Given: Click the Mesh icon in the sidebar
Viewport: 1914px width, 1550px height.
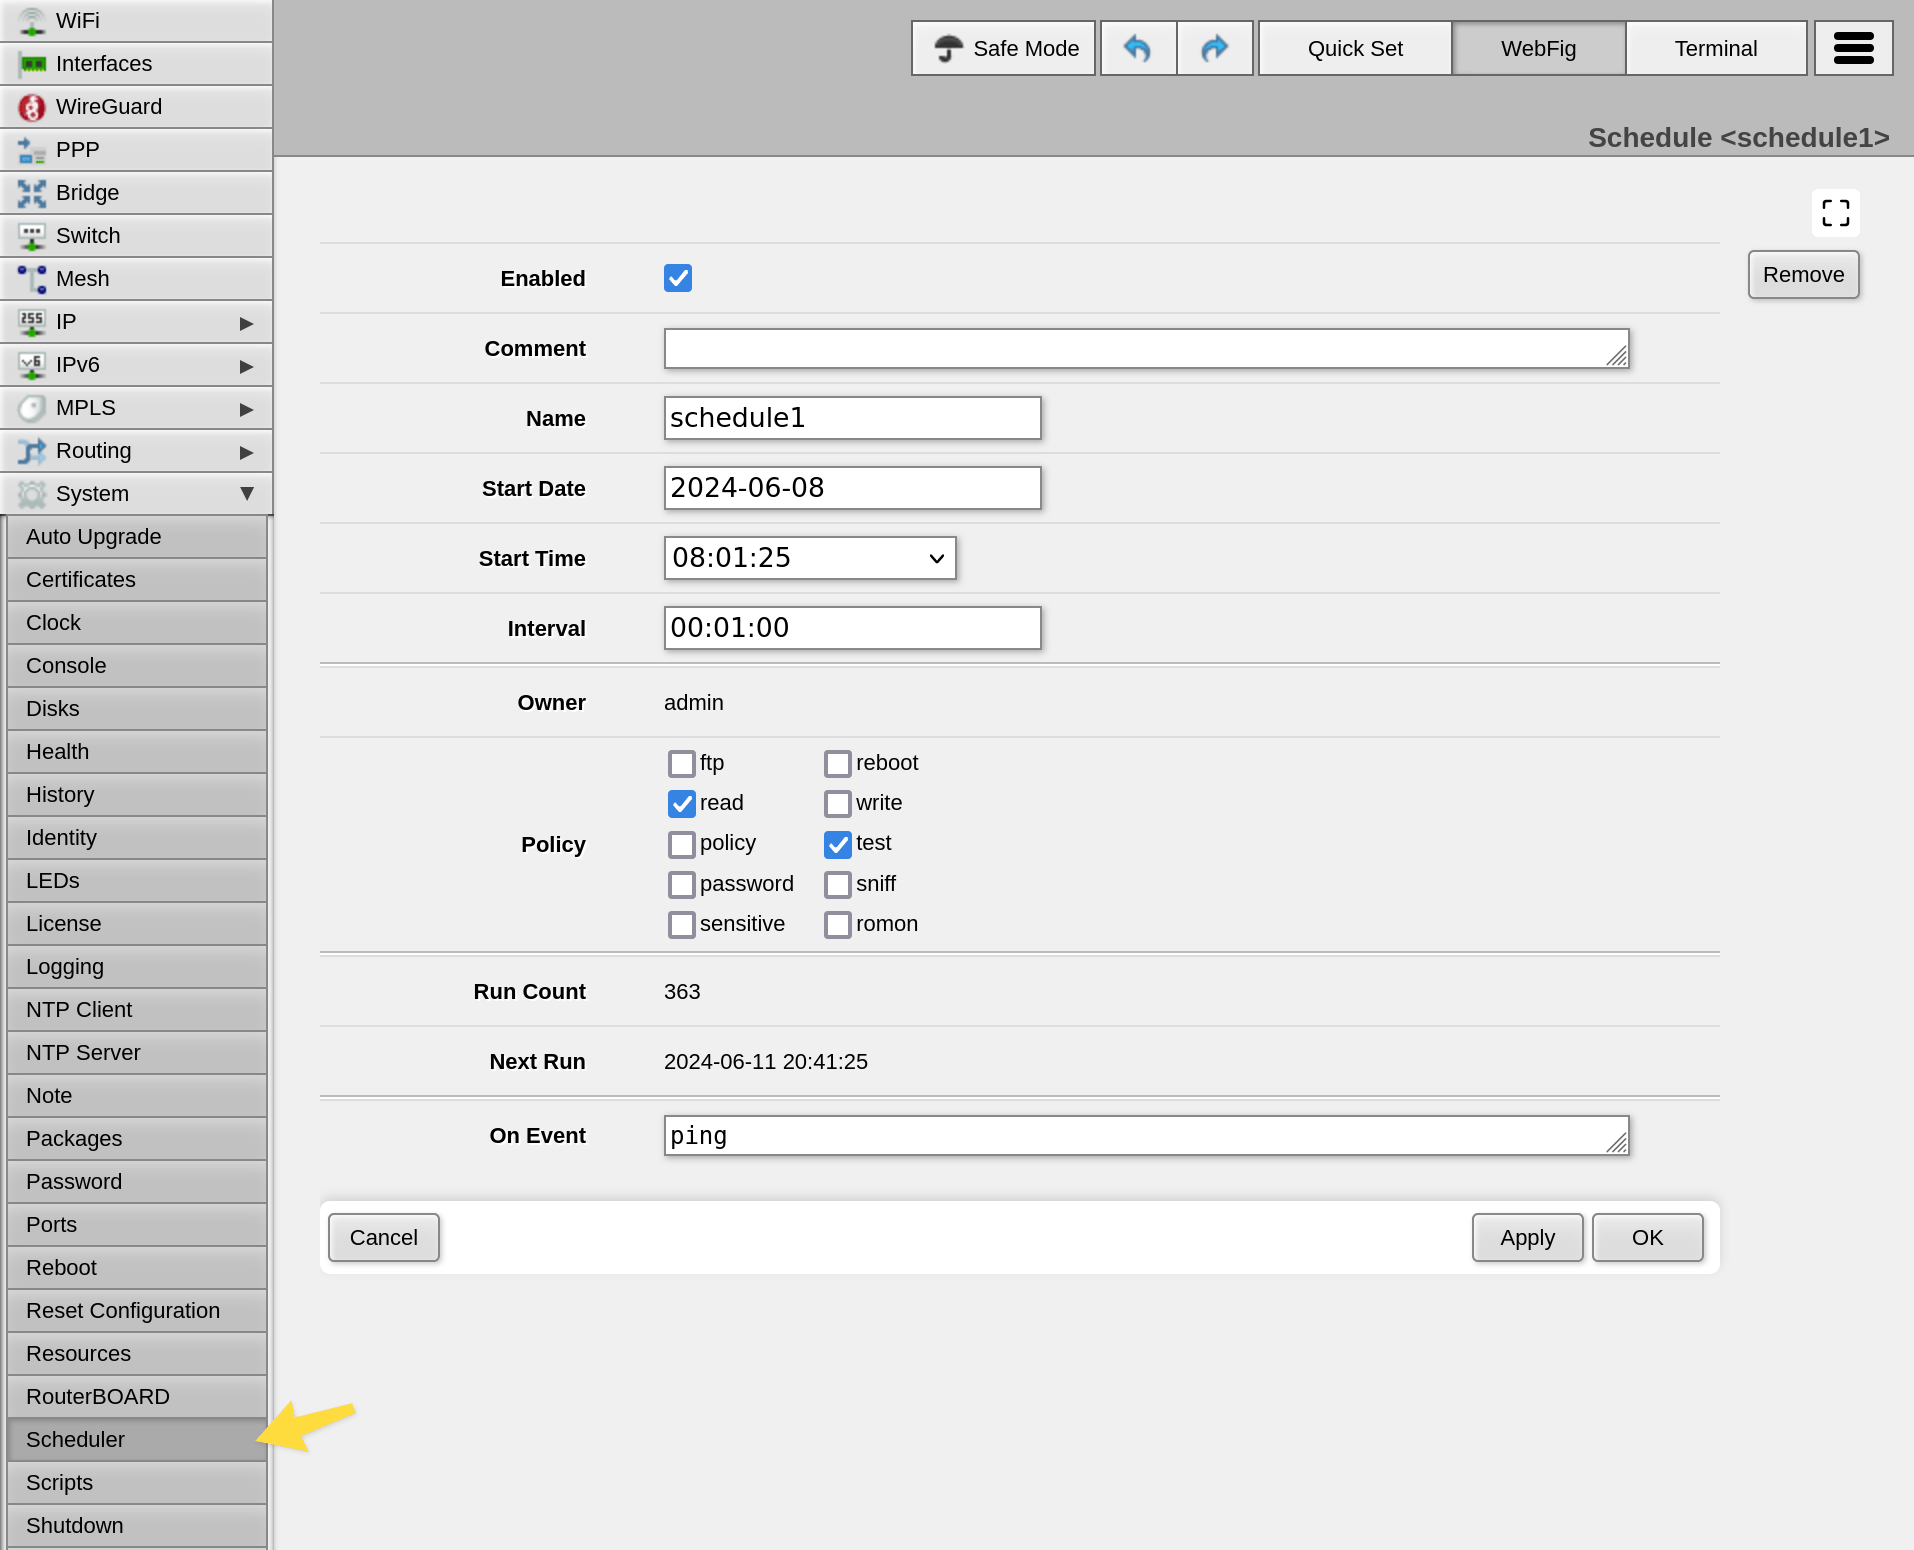Looking at the screenshot, I should pyautogui.click(x=31, y=279).
